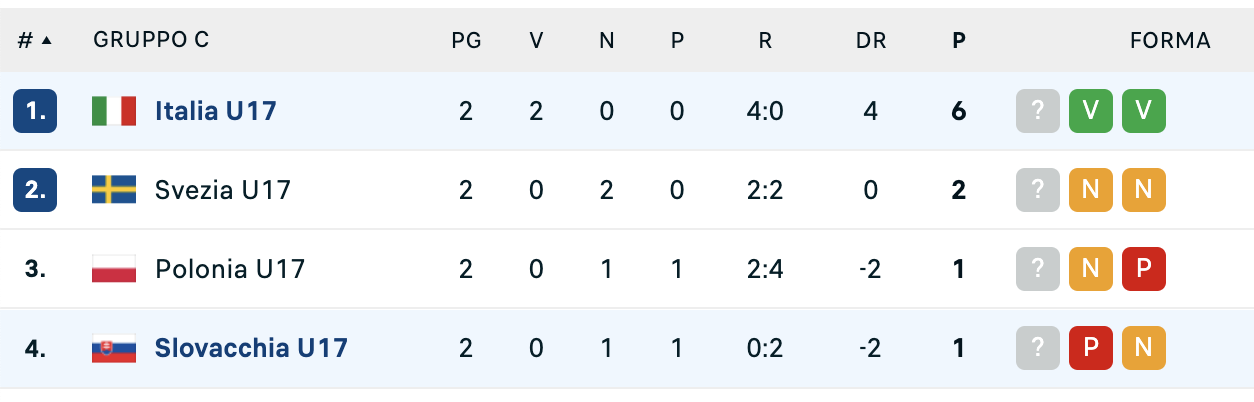Image resolution: width=1254 pixels, height=402 pixels.
Task: Click Slovacchia U17's orange N form badge
Action: coord(1144,348)
